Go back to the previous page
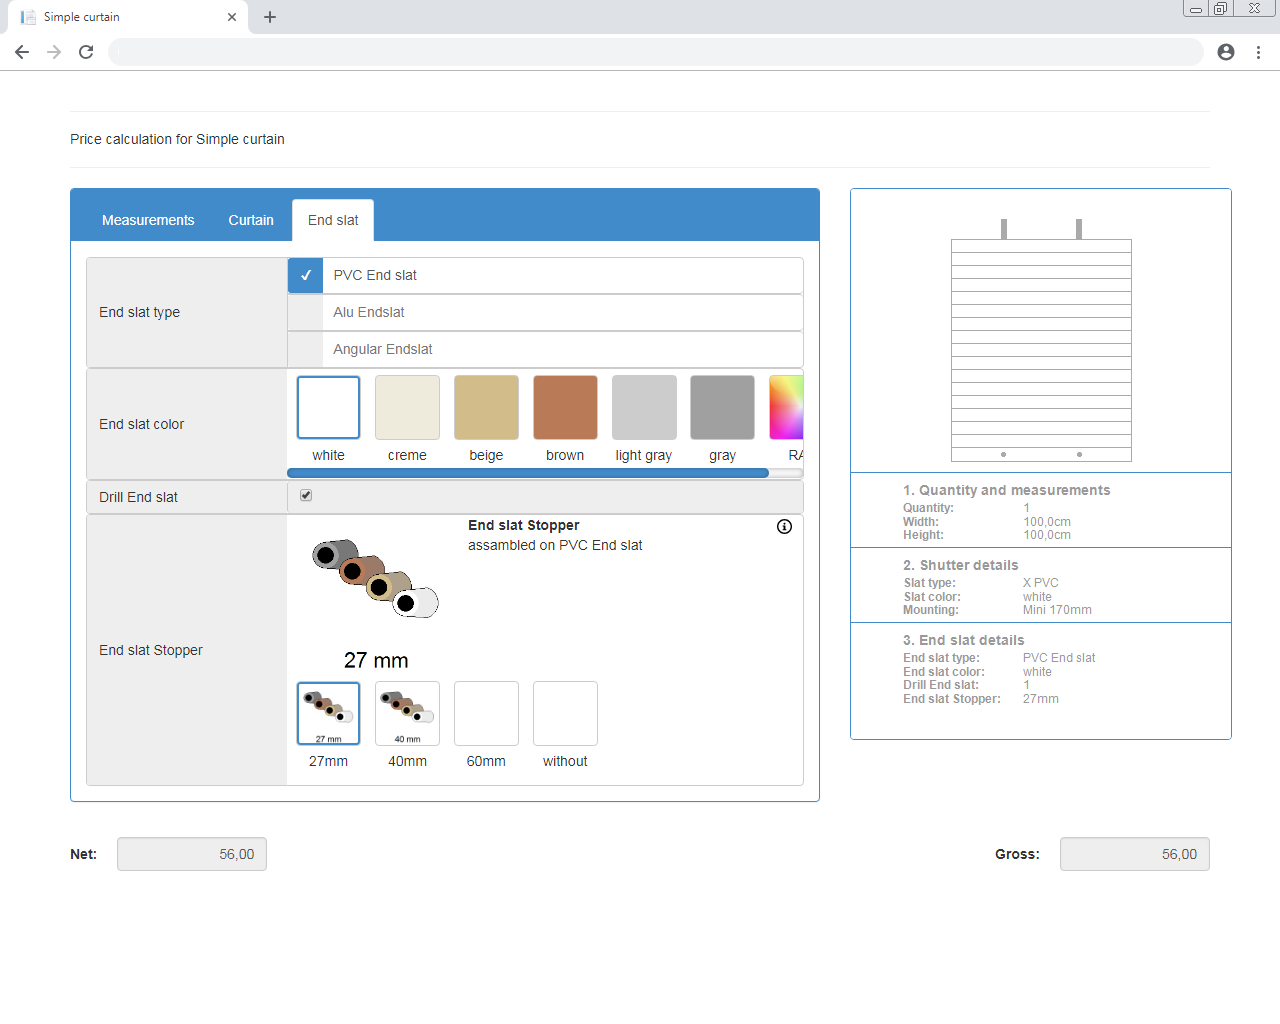Screen dimensions: 1280x1024 coord(22,52)
